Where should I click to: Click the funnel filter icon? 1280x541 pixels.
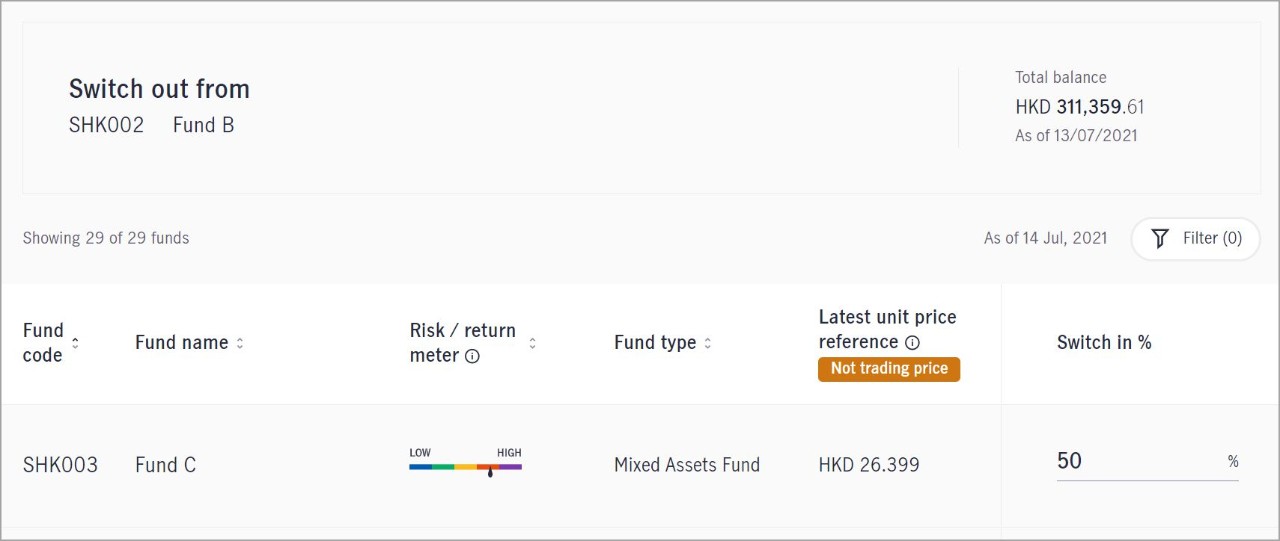click(1160, 238)
